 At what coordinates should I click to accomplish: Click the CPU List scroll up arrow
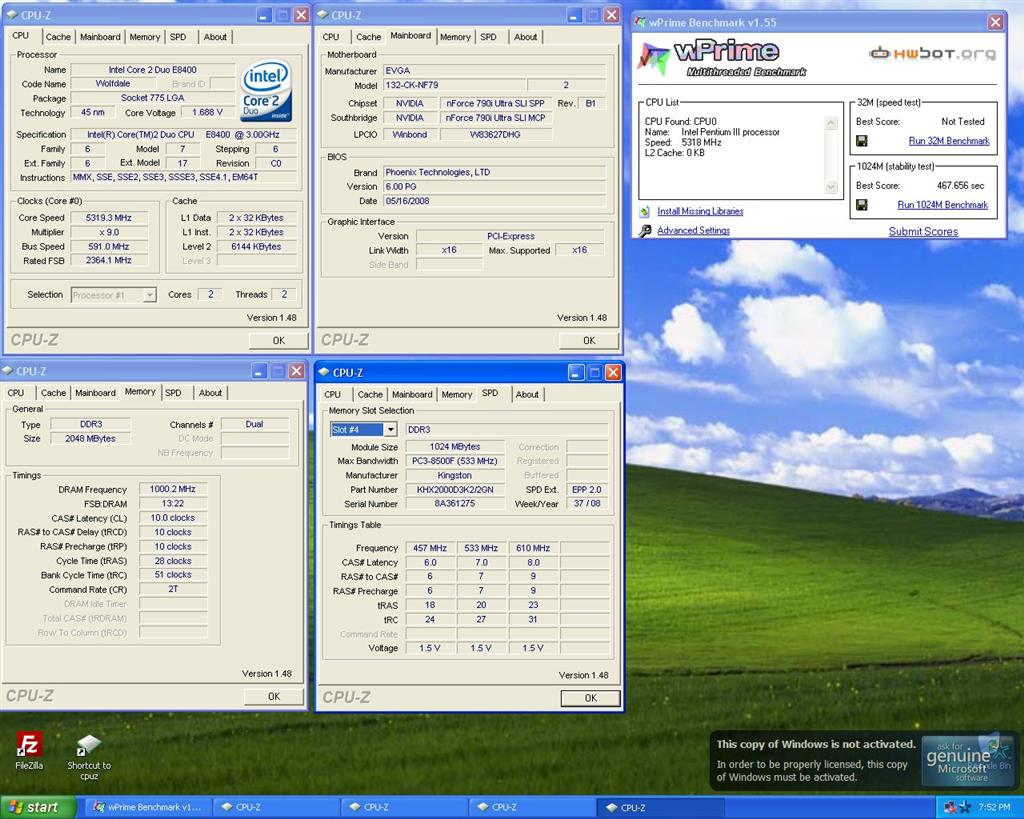[831, 123]
